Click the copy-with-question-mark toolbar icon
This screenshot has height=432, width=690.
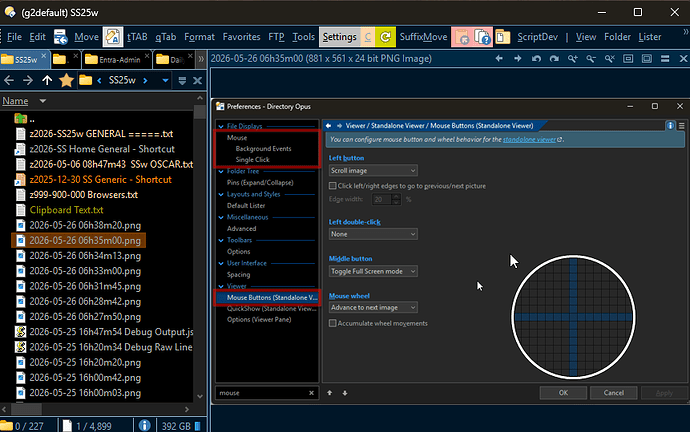coord(483,37)
